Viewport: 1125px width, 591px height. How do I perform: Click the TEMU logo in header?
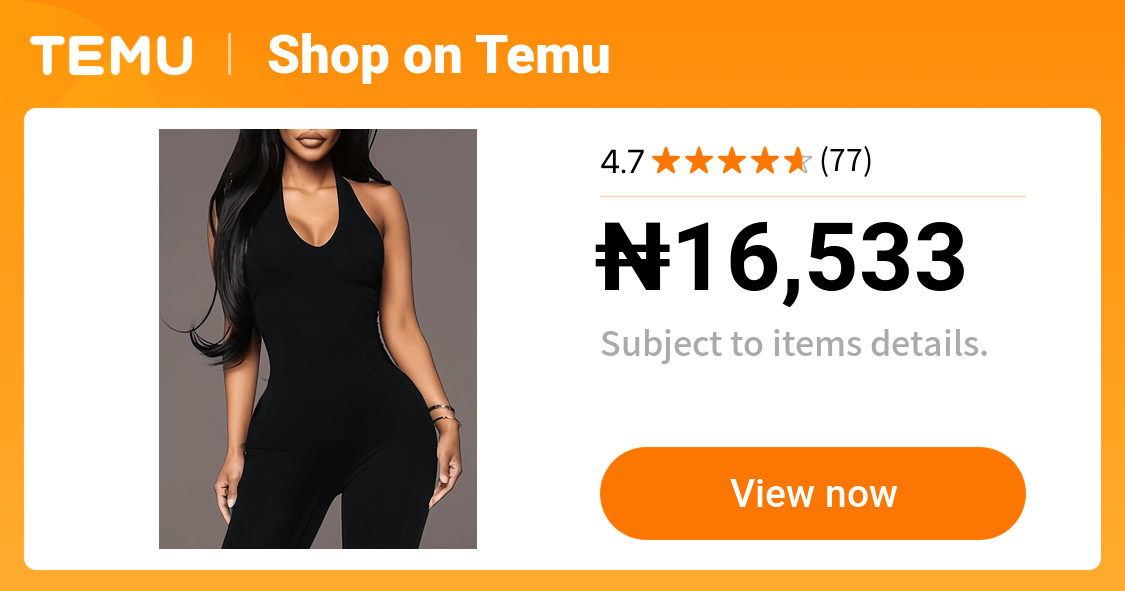[x=112, y=55]
